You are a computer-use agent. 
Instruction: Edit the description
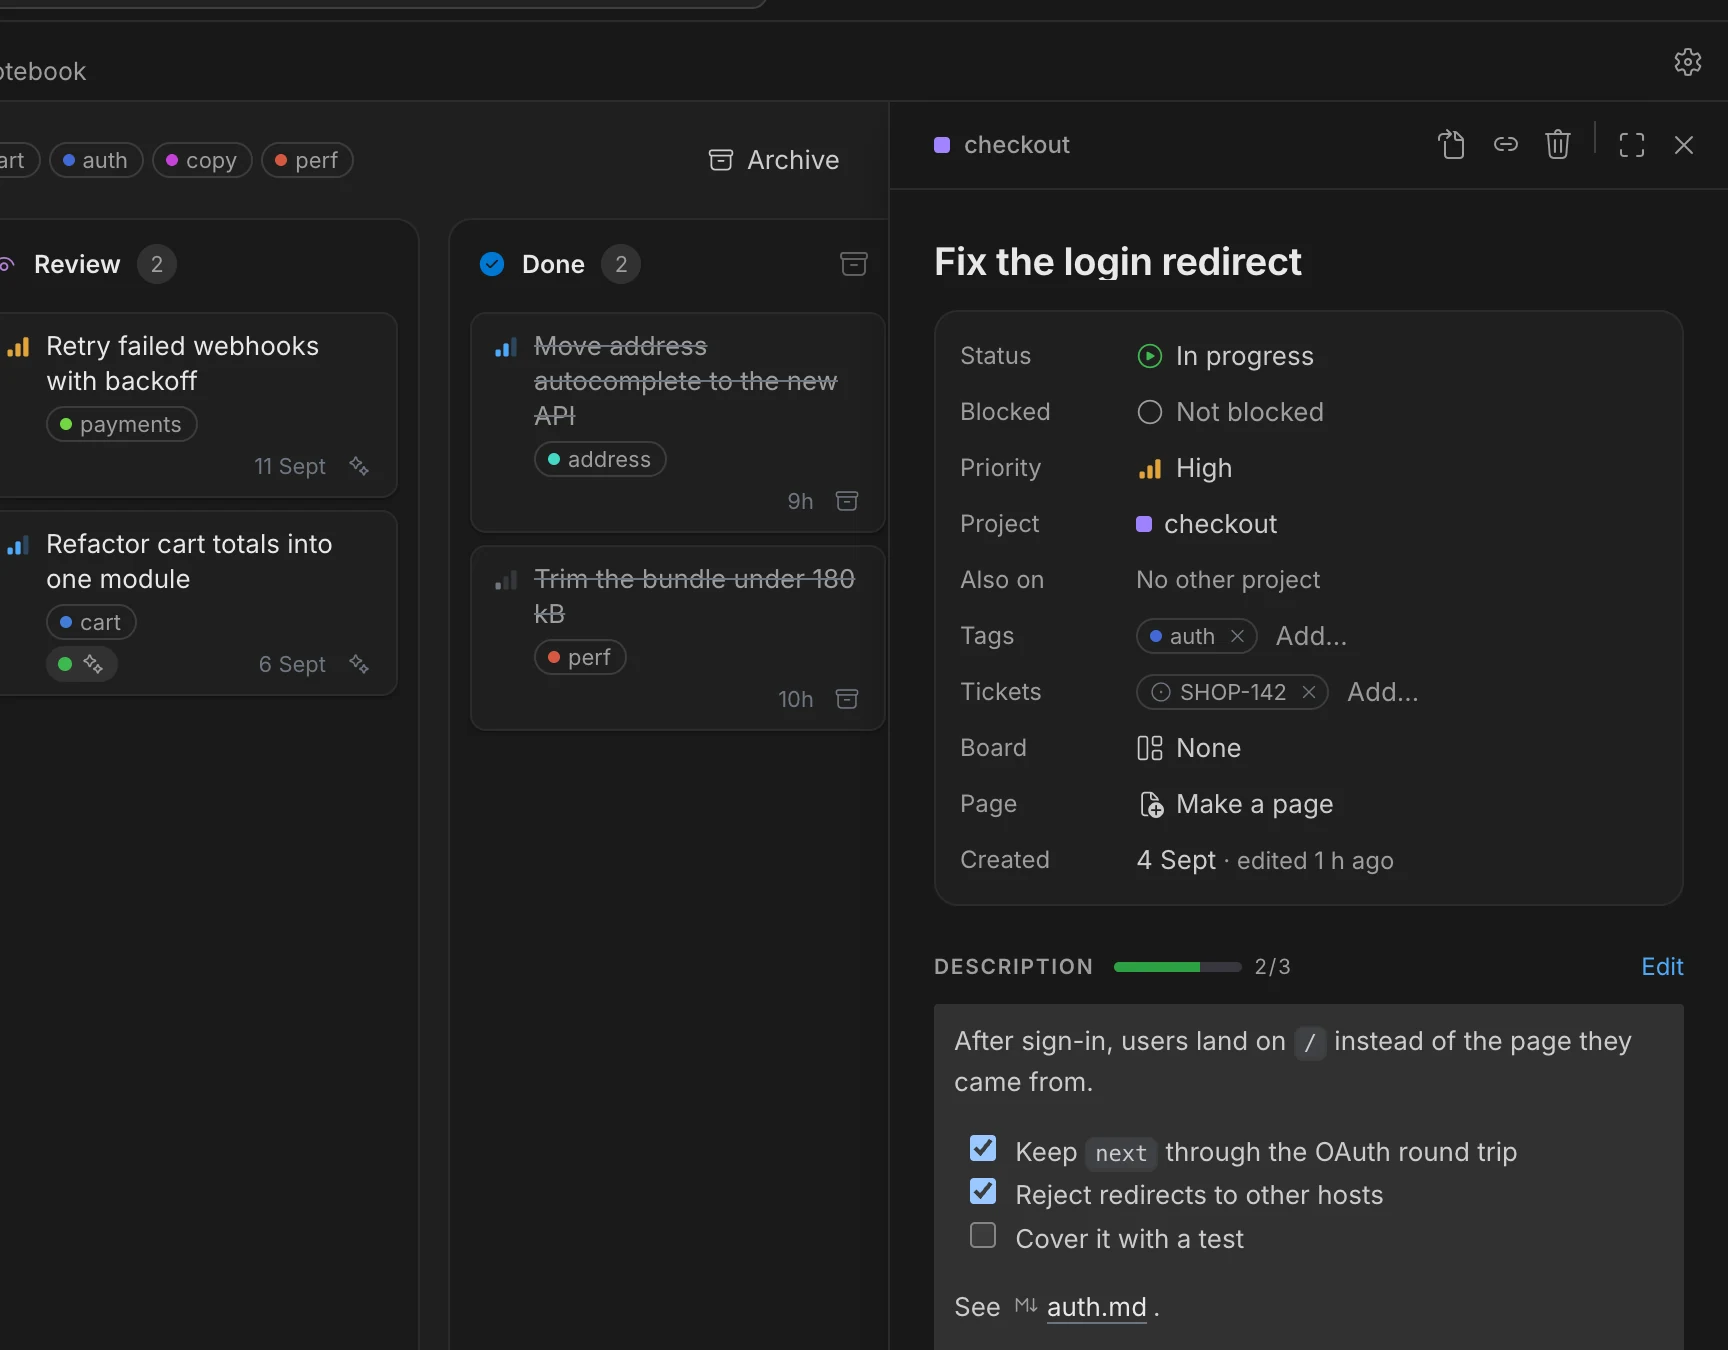(x=1662, y=966)
